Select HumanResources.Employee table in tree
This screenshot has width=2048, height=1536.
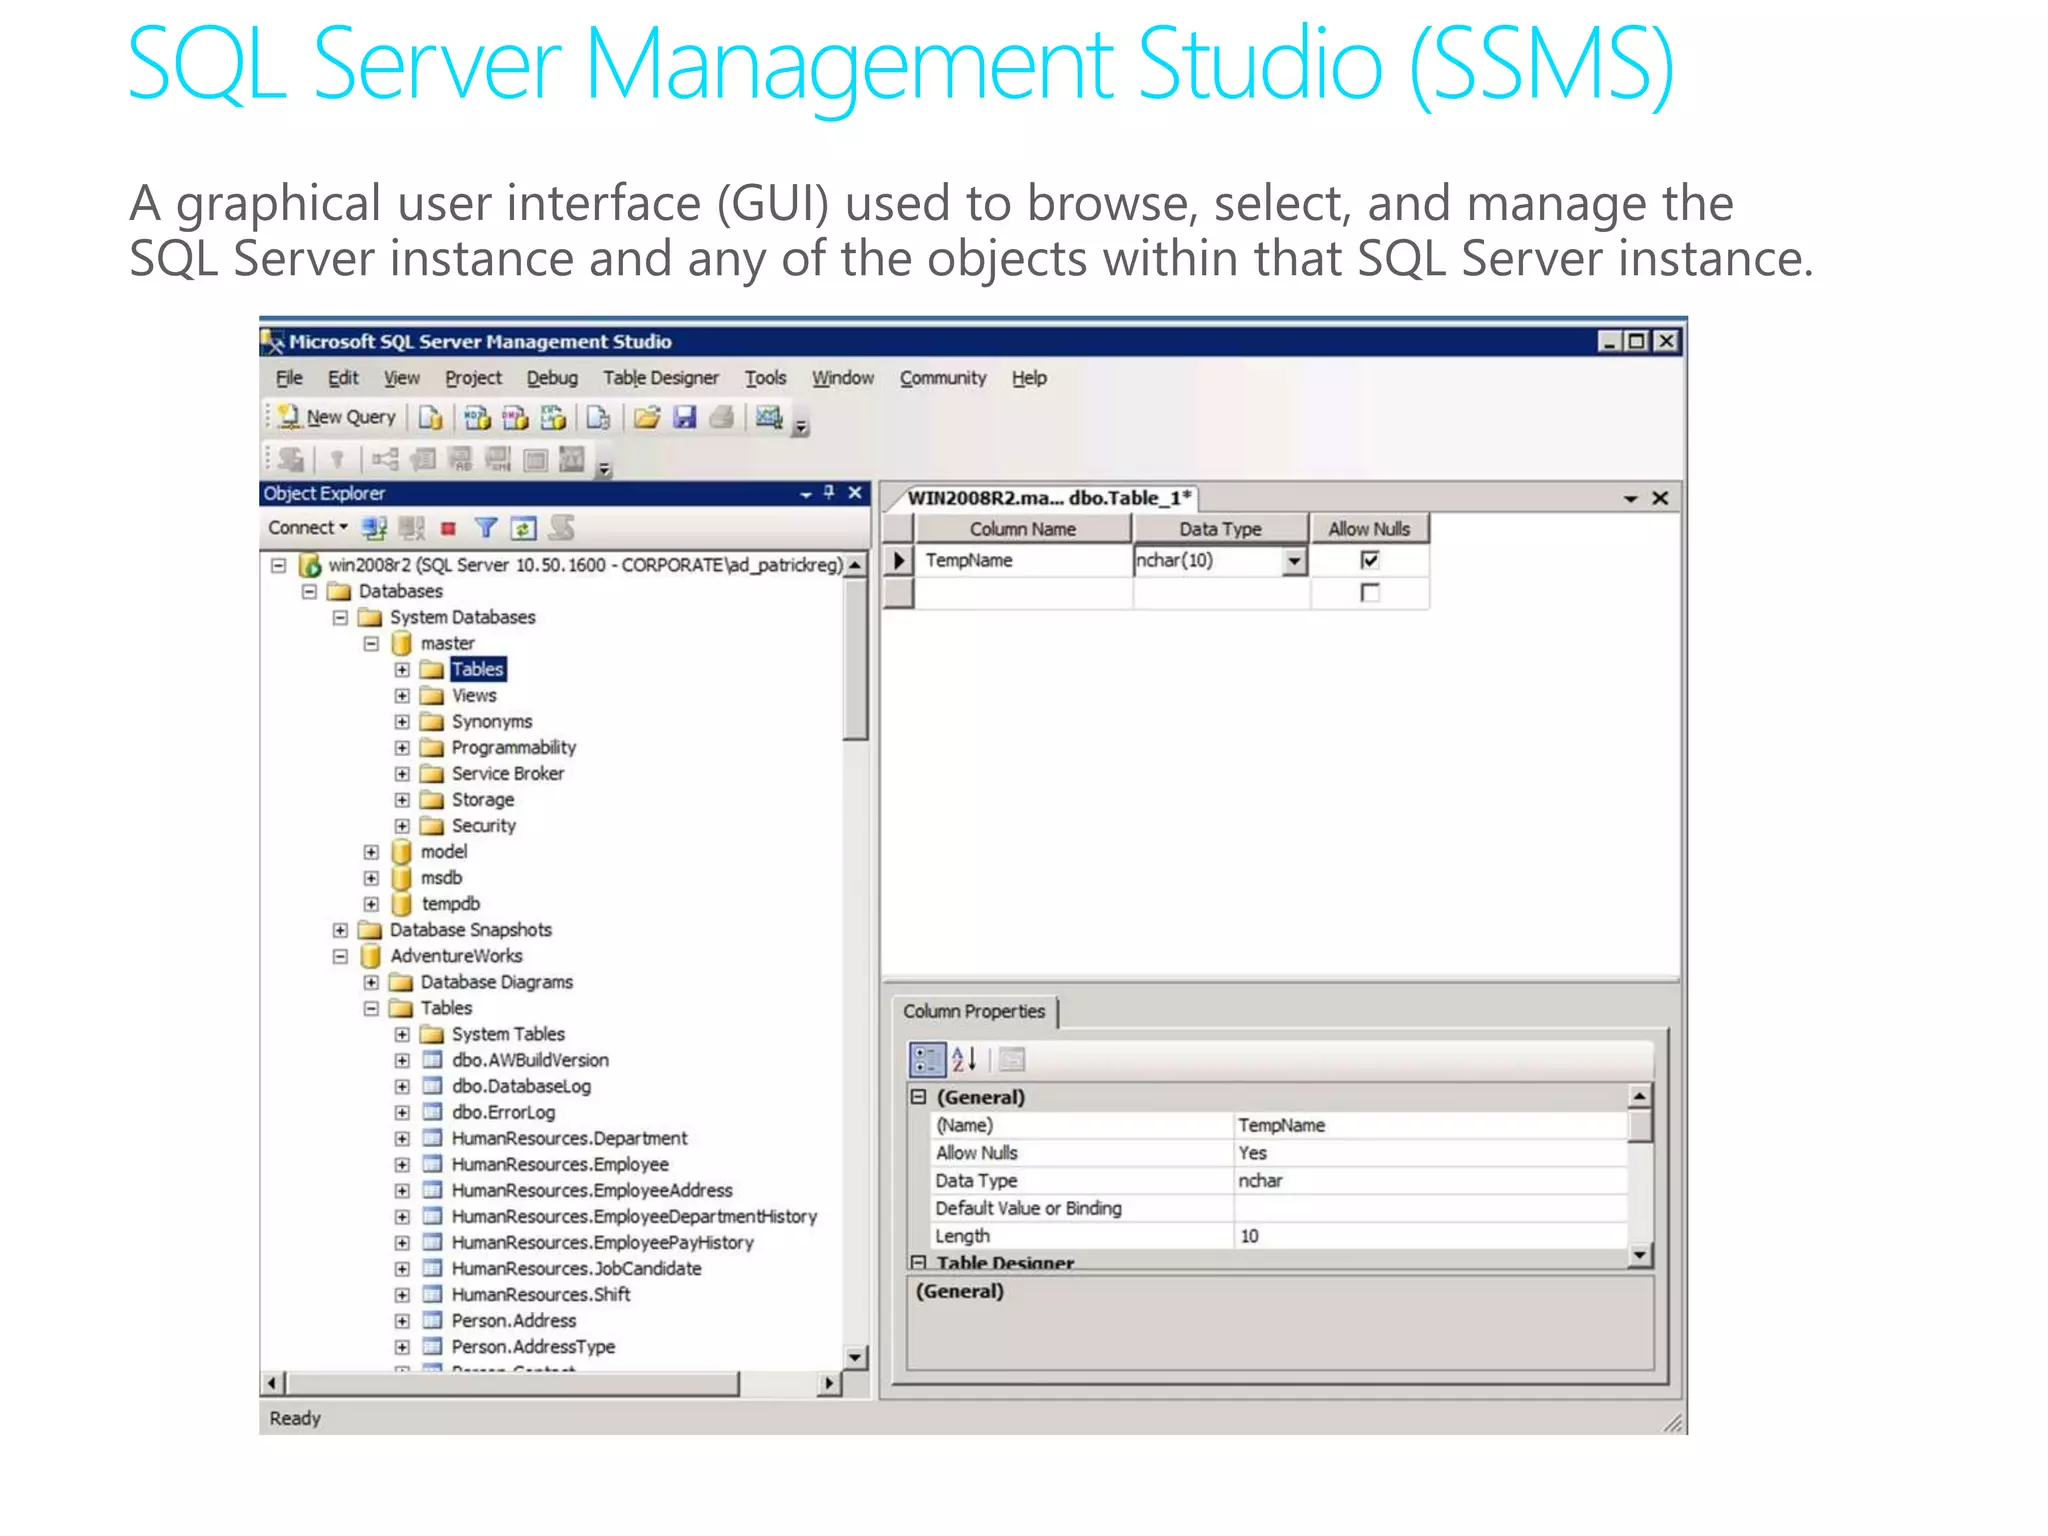[559, 1164]
